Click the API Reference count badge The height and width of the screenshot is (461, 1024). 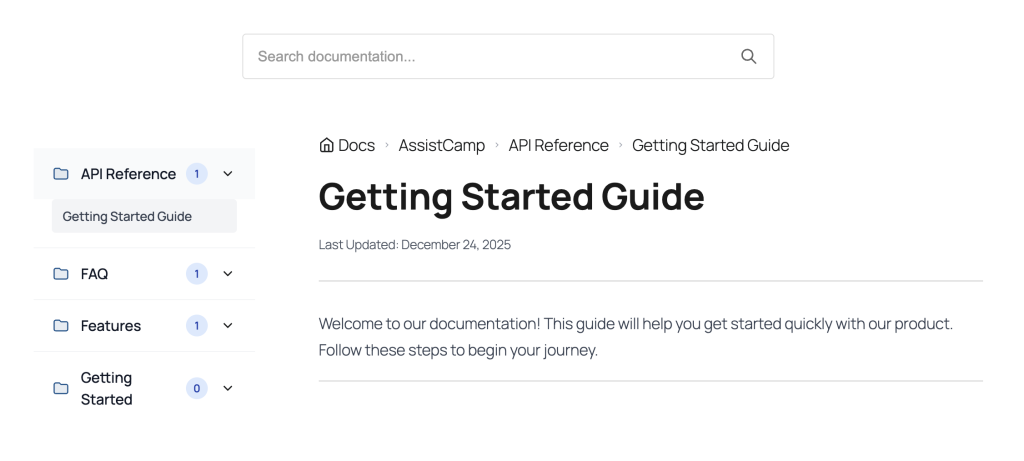(x=197, y=174)
